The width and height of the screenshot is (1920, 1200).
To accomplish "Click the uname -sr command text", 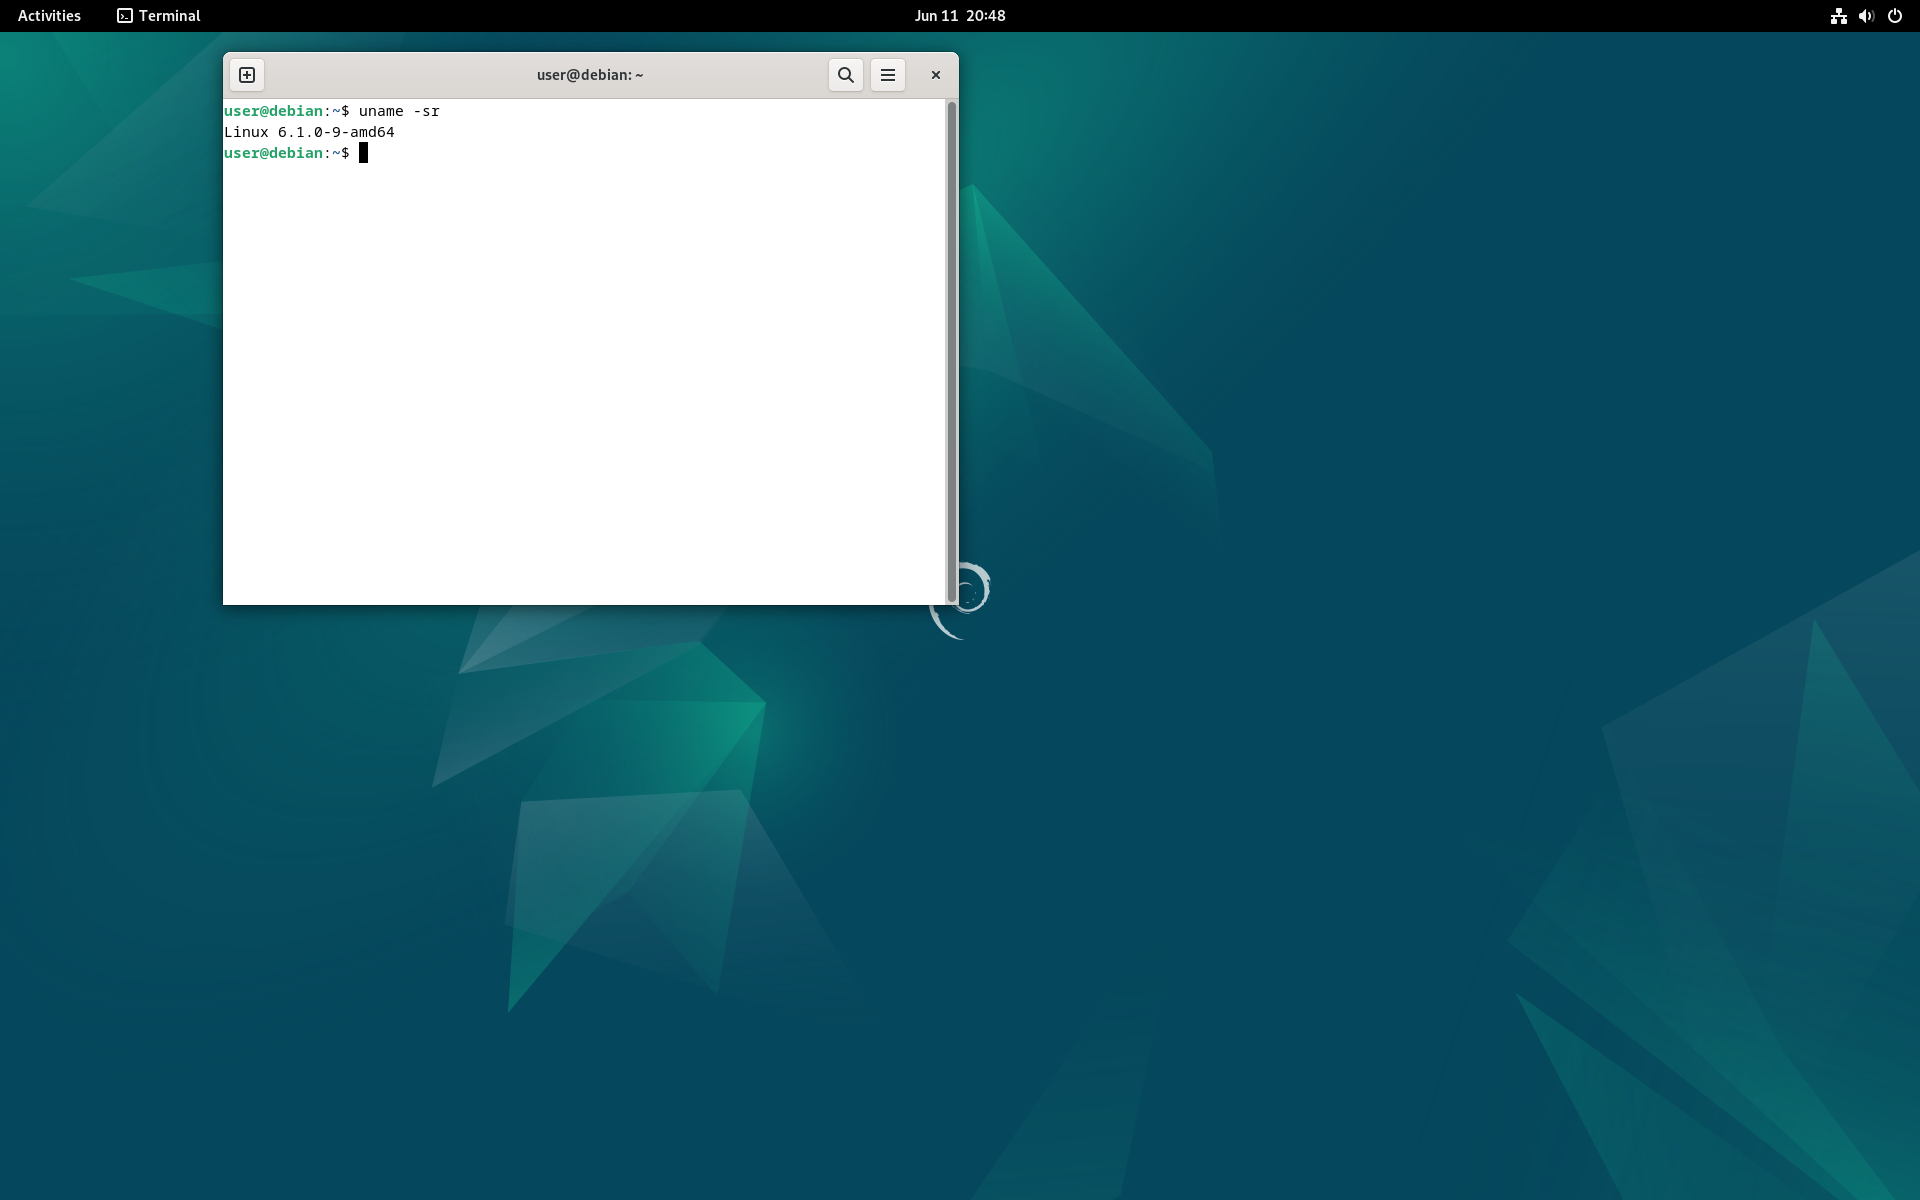I will 397,111.
